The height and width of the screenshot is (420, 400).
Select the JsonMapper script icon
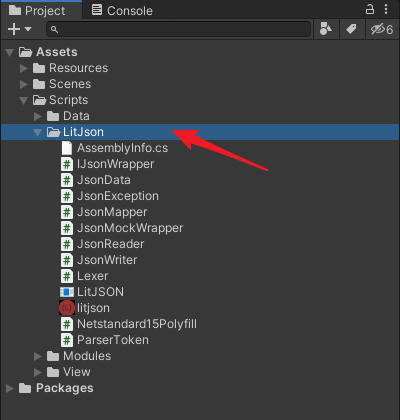tap(67, 212)
